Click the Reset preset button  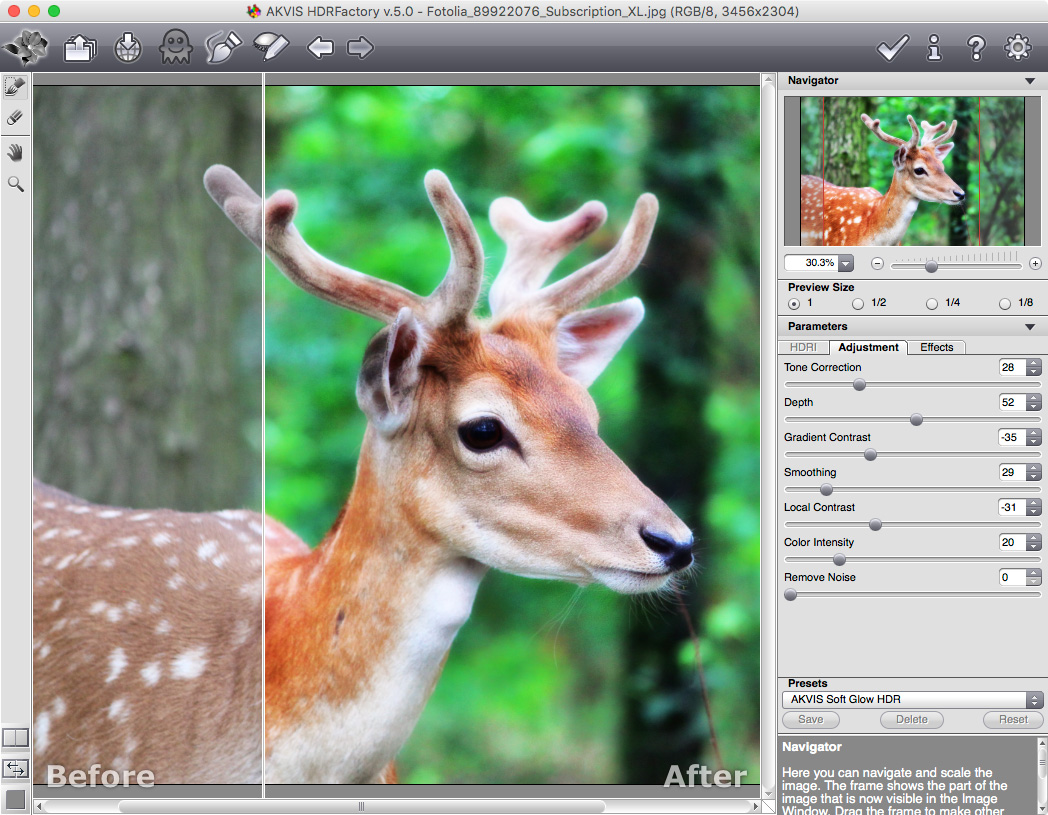tap(1012, 719)
